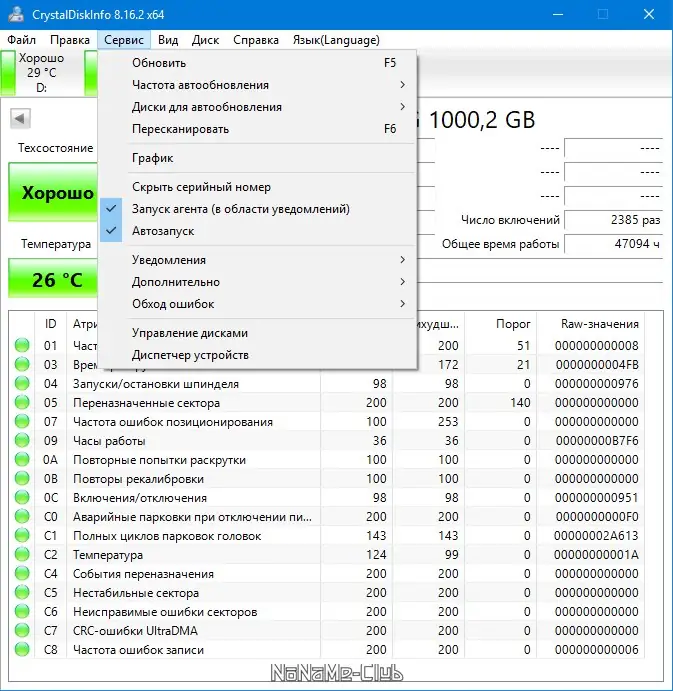Click green status icon for attribute C6

tap(22, 611)
